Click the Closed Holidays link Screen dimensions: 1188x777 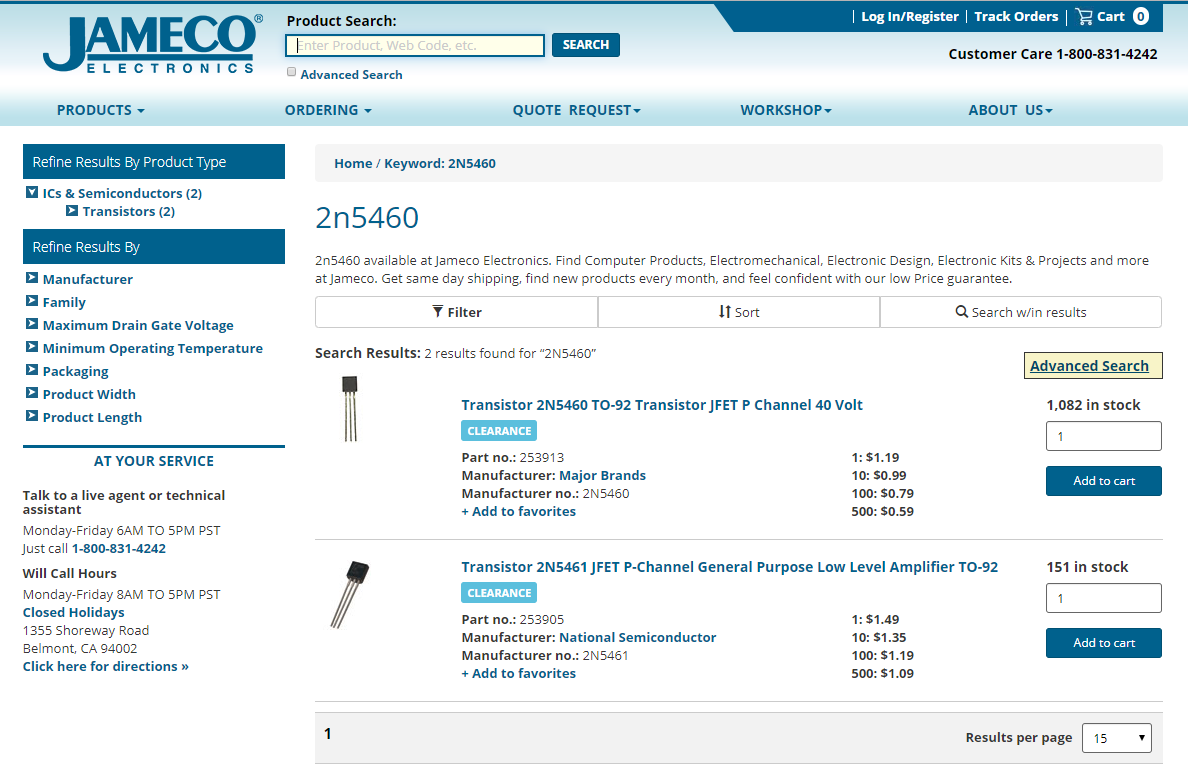coord(73,613)
